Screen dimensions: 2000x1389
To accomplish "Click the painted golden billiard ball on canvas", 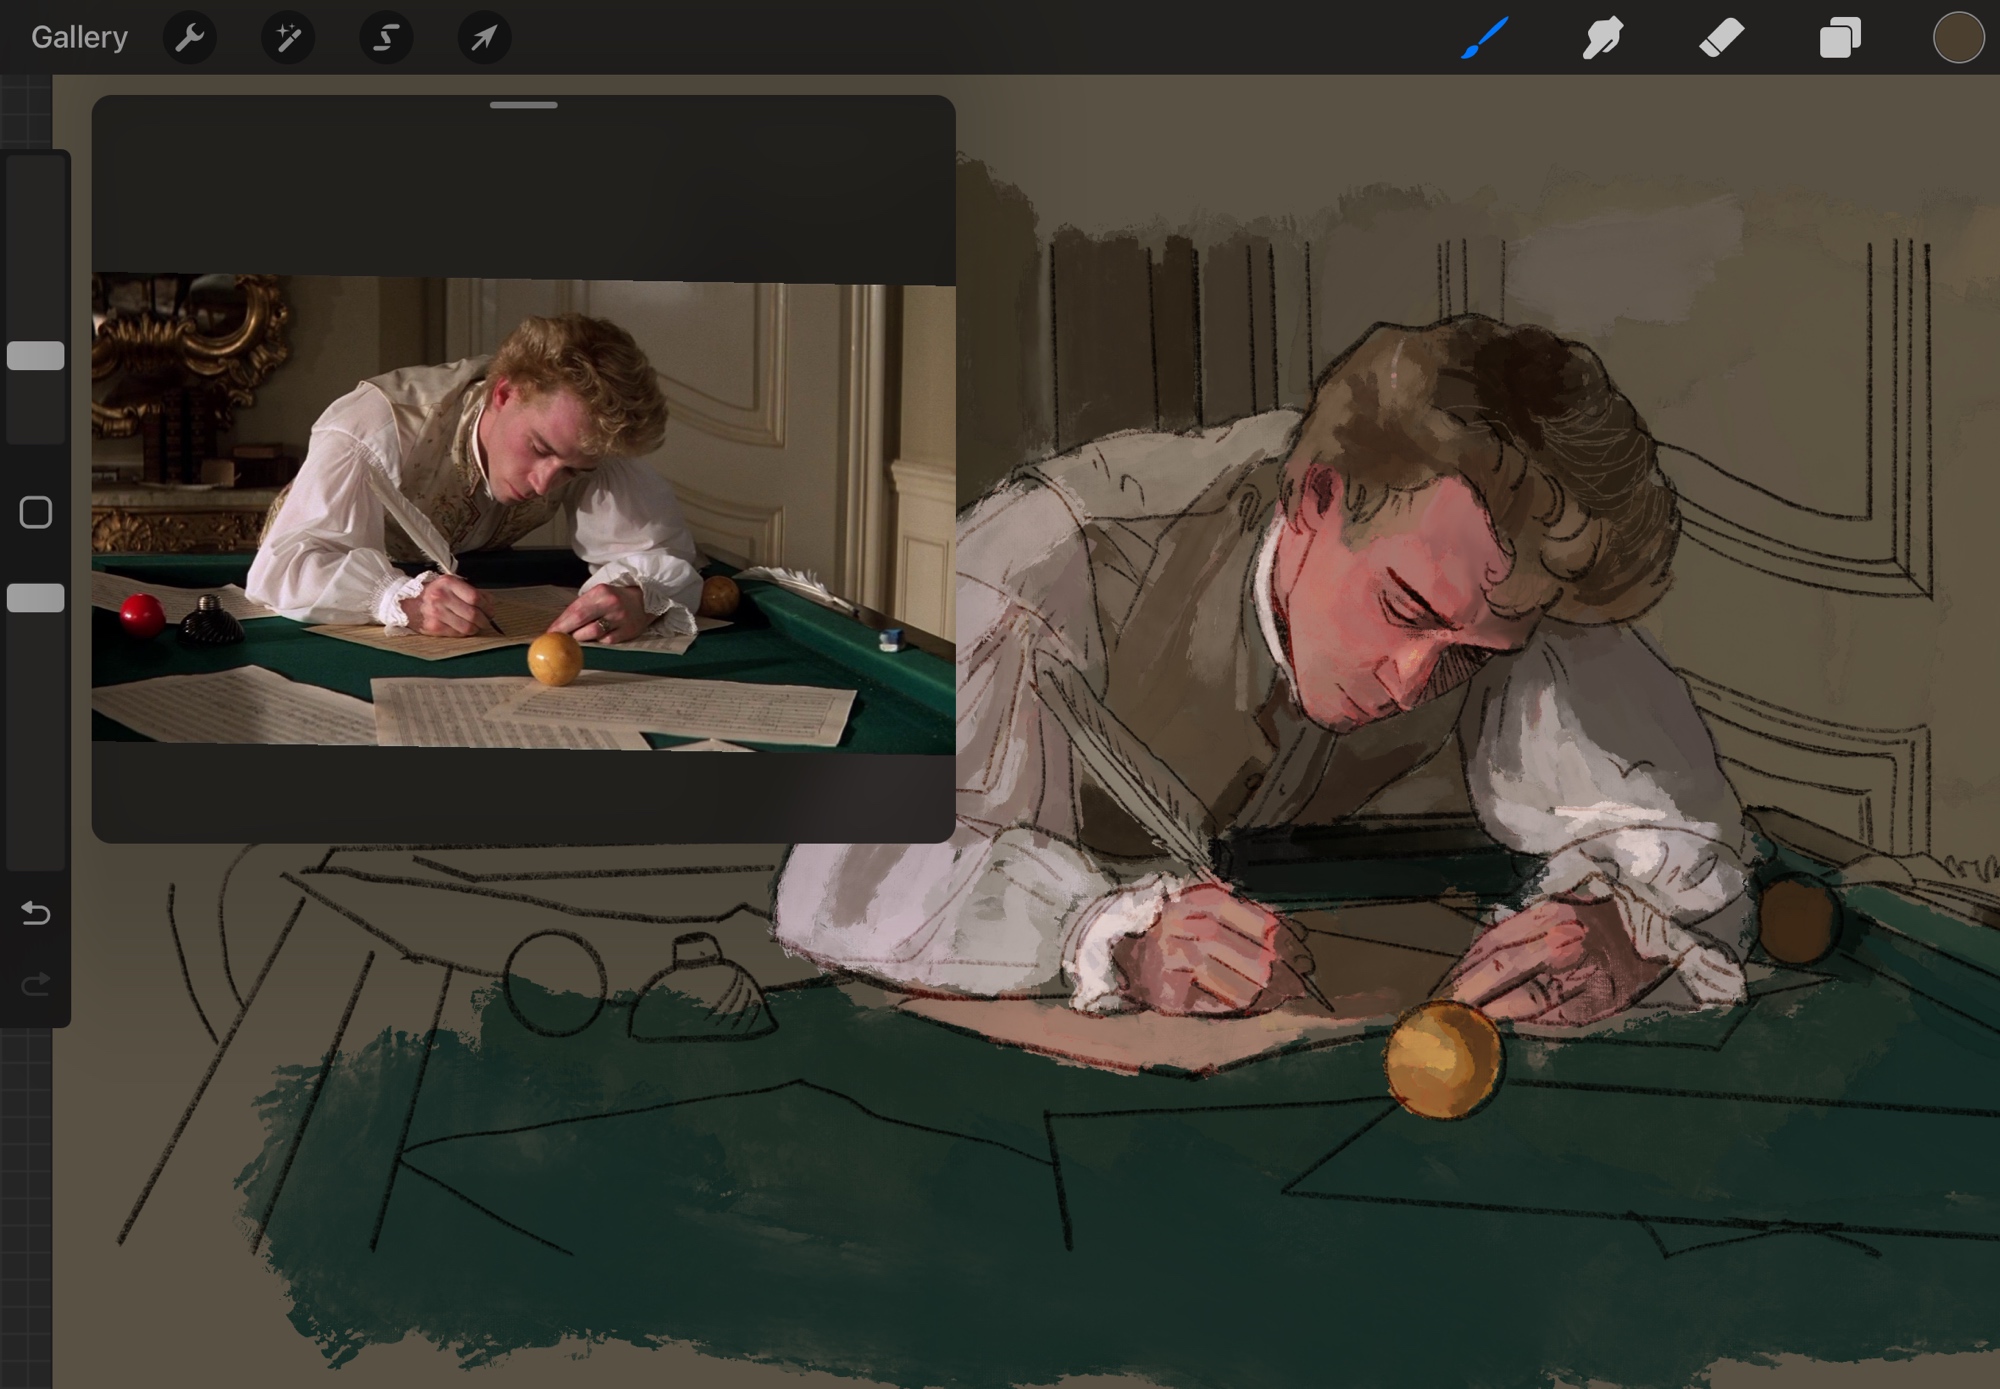I will tap(1444, 1060).
